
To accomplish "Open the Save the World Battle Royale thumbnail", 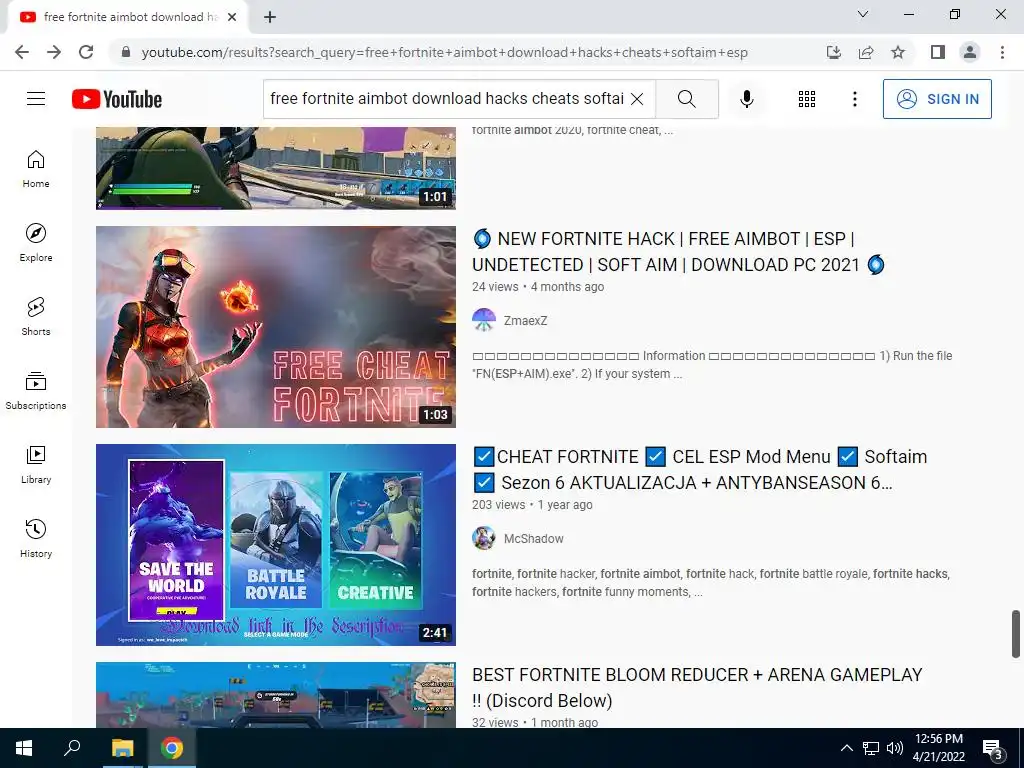I will (x=276, y=545).
